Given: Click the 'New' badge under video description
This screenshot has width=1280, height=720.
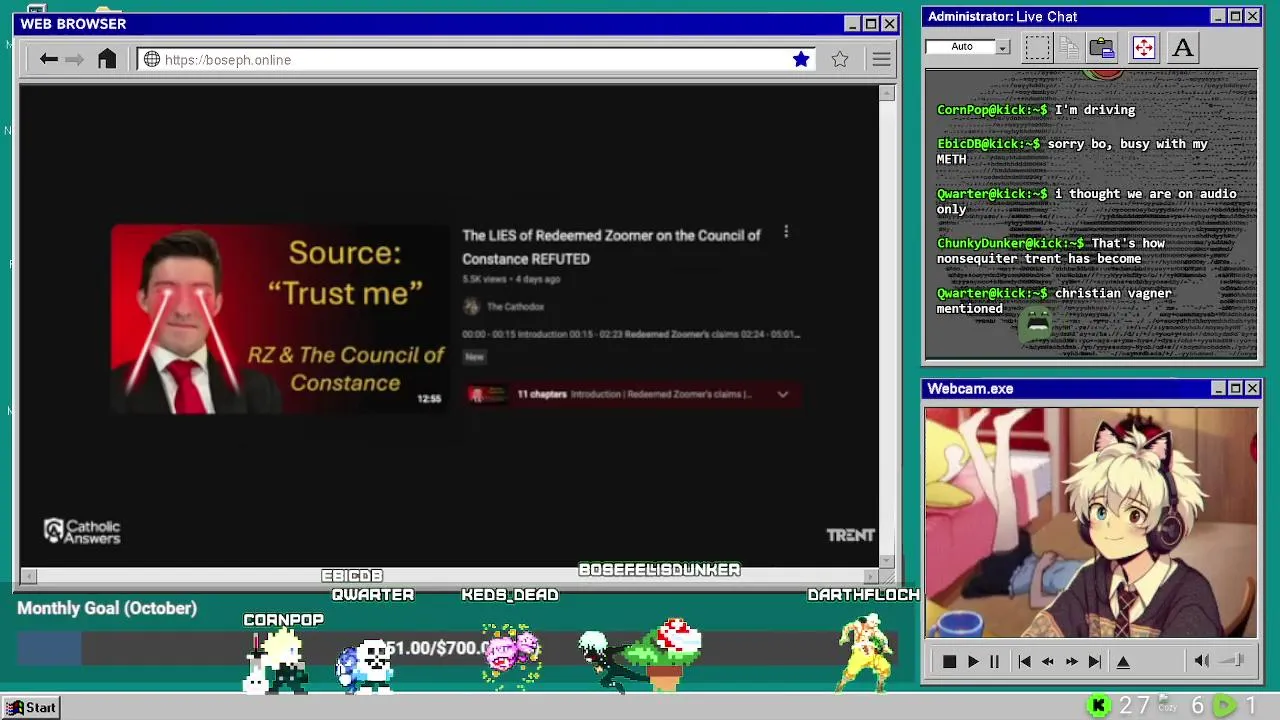Looking at the screenshot, I should click(x=474, y=357).
